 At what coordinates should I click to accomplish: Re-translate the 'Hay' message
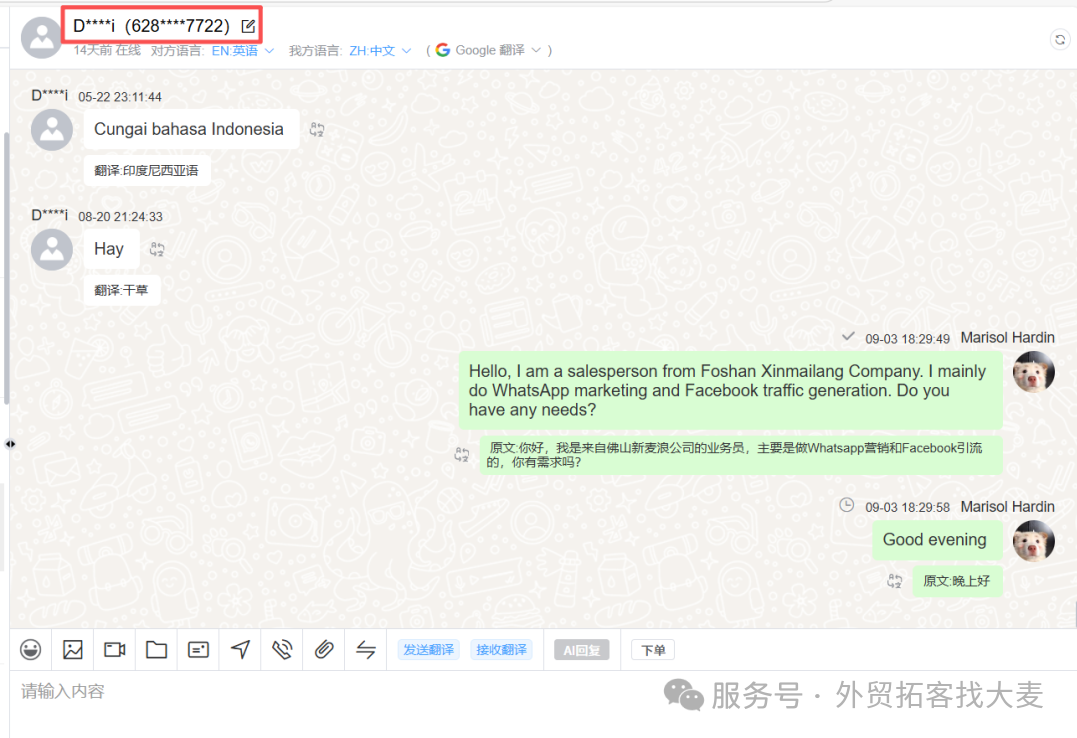click(157, 249)
